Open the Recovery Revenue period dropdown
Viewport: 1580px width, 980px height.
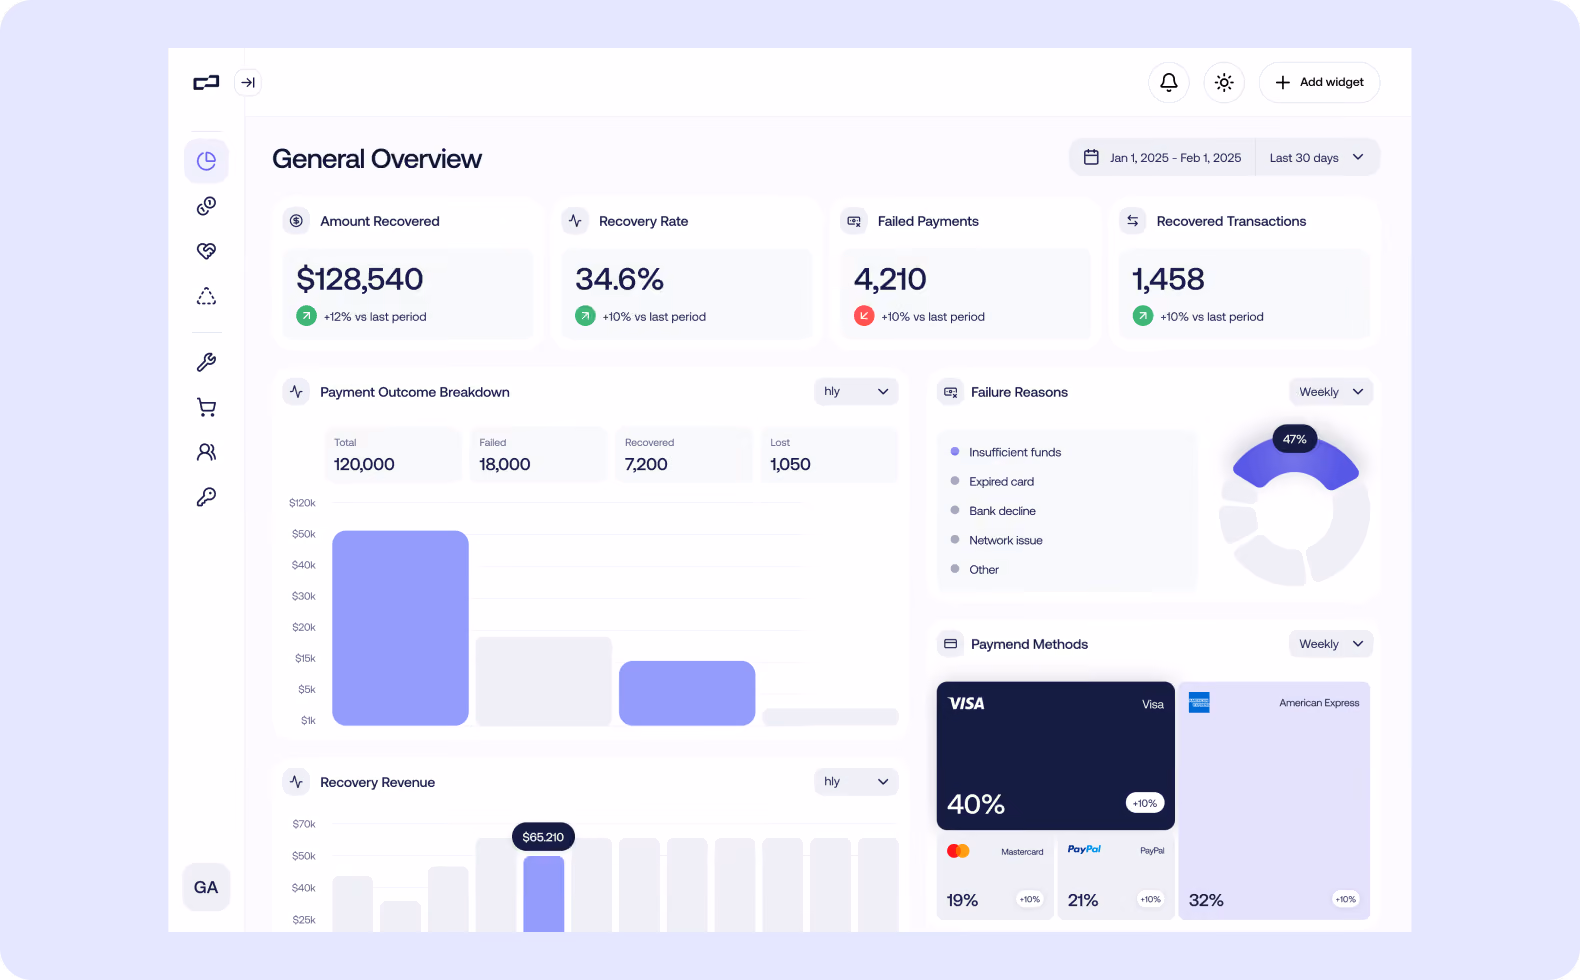[856, 781]
